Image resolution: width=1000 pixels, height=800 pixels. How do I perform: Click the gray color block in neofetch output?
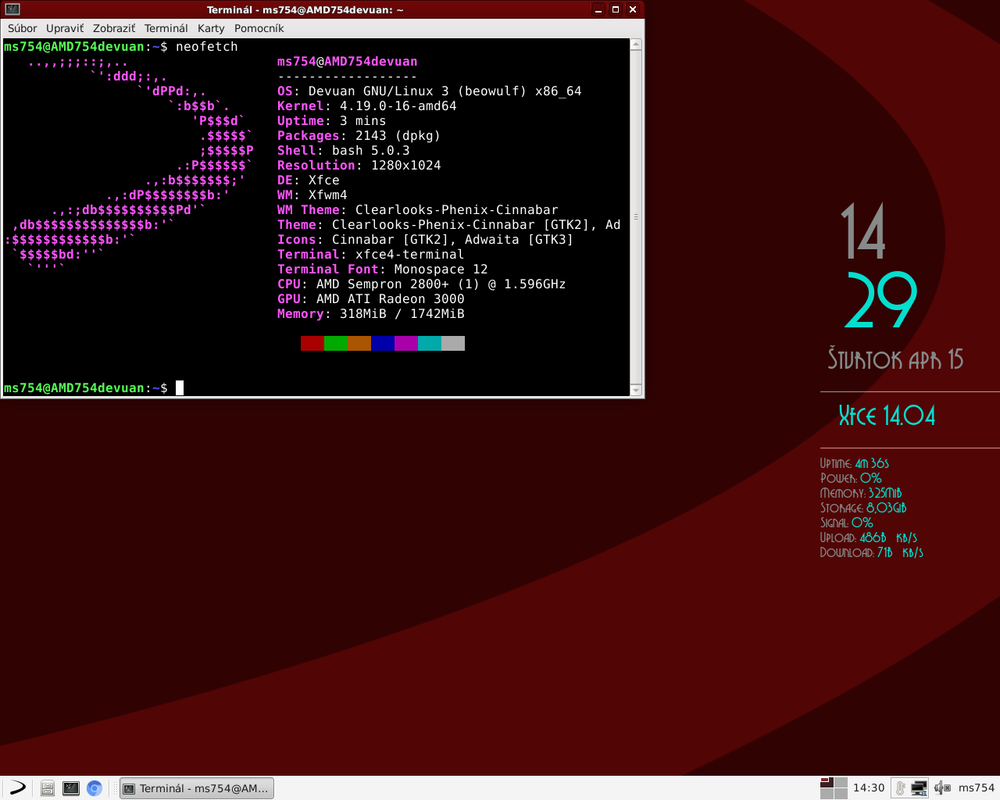[x=453, y=343]
